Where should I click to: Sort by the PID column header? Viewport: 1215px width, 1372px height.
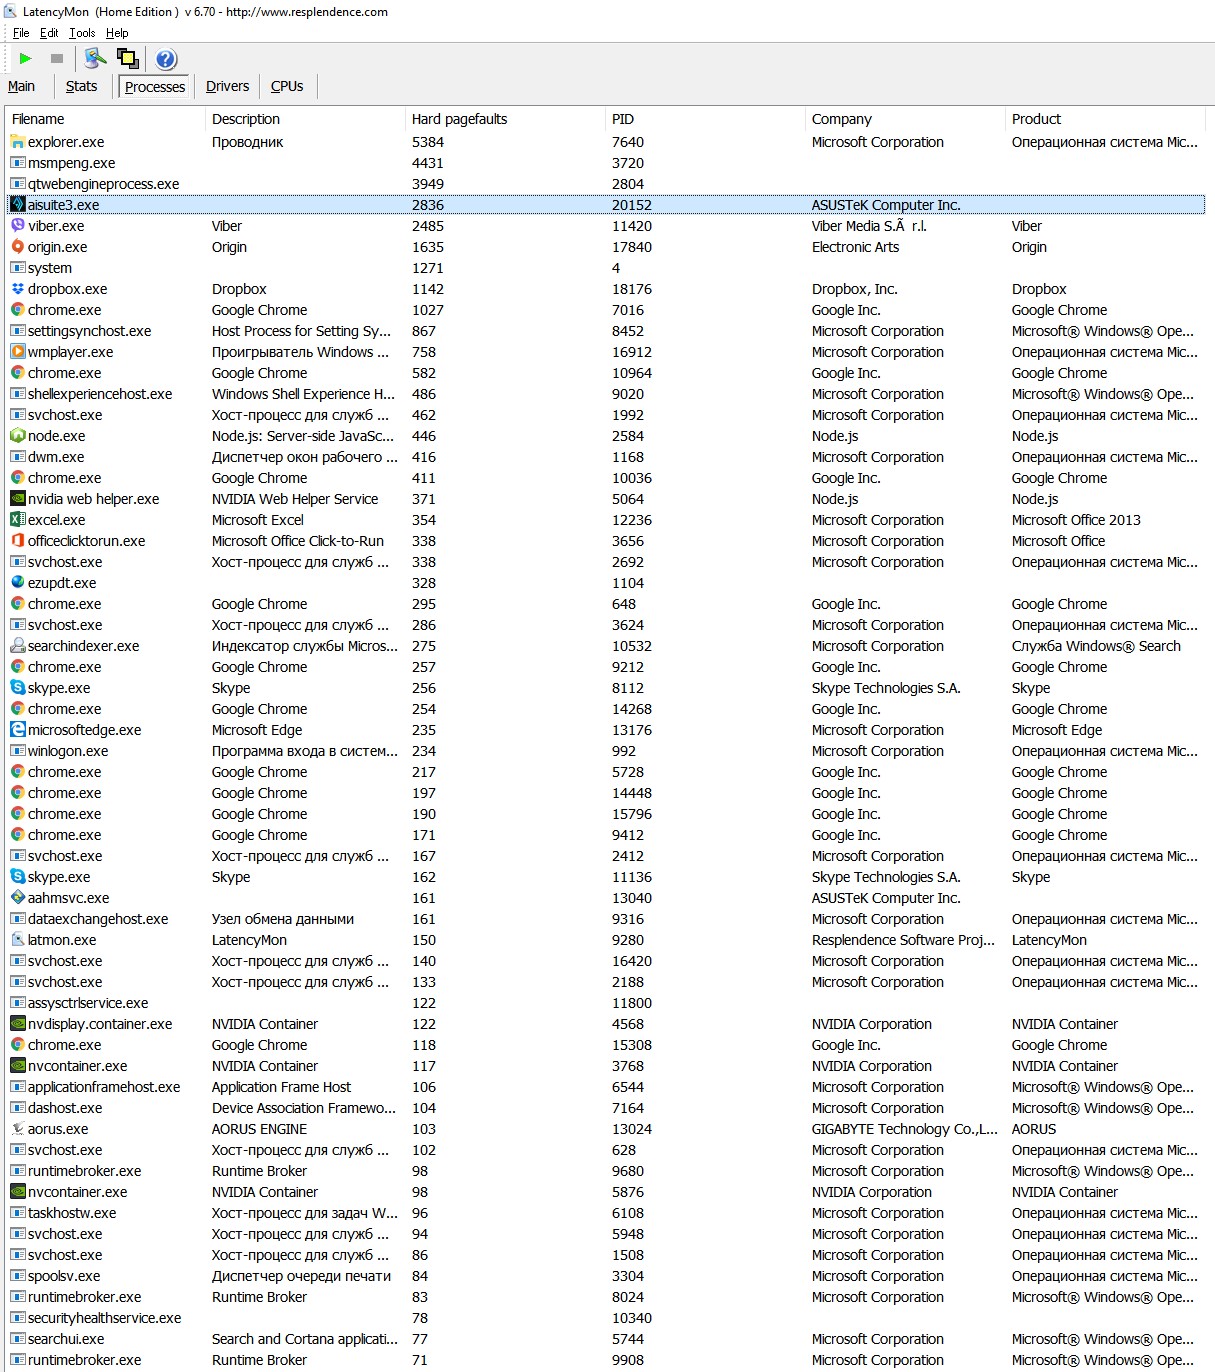pyautogui.click(x=705, y=119)
